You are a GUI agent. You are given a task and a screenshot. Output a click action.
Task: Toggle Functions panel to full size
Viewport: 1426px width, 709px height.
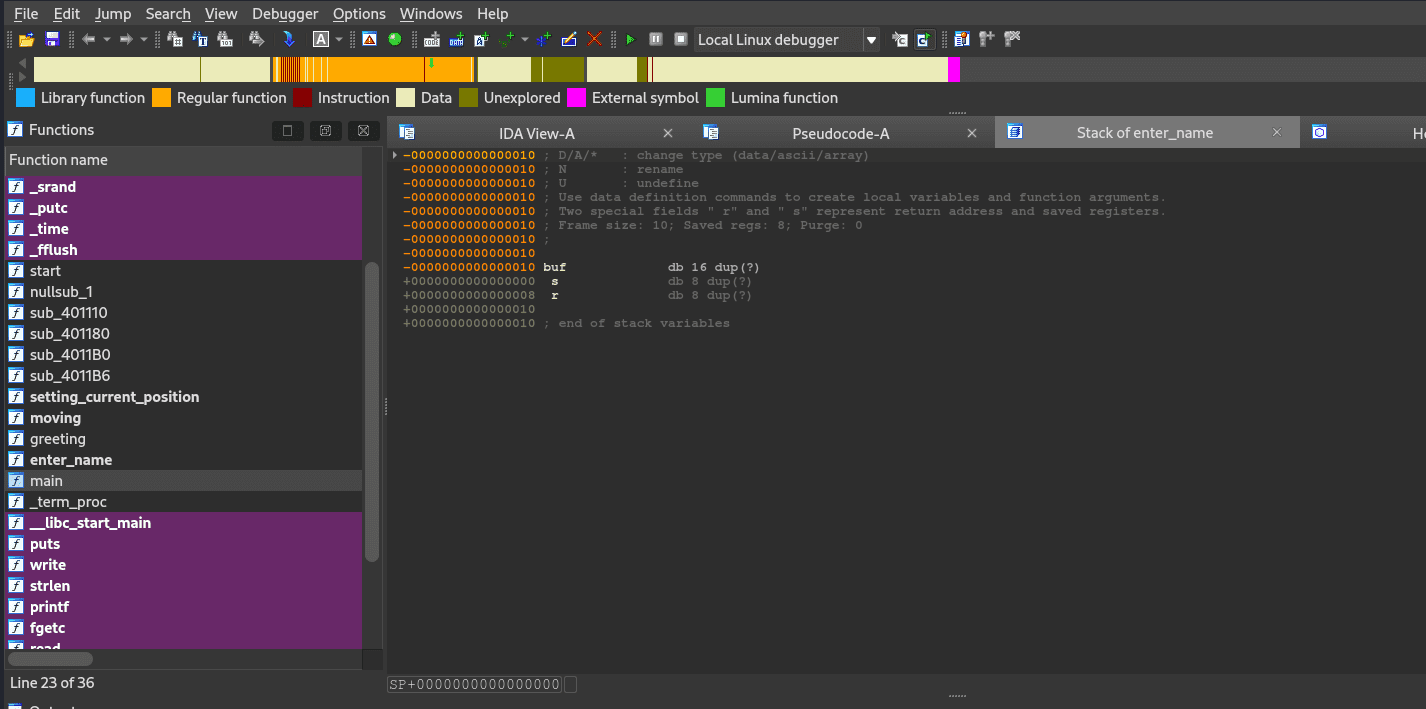coord(288,131)
